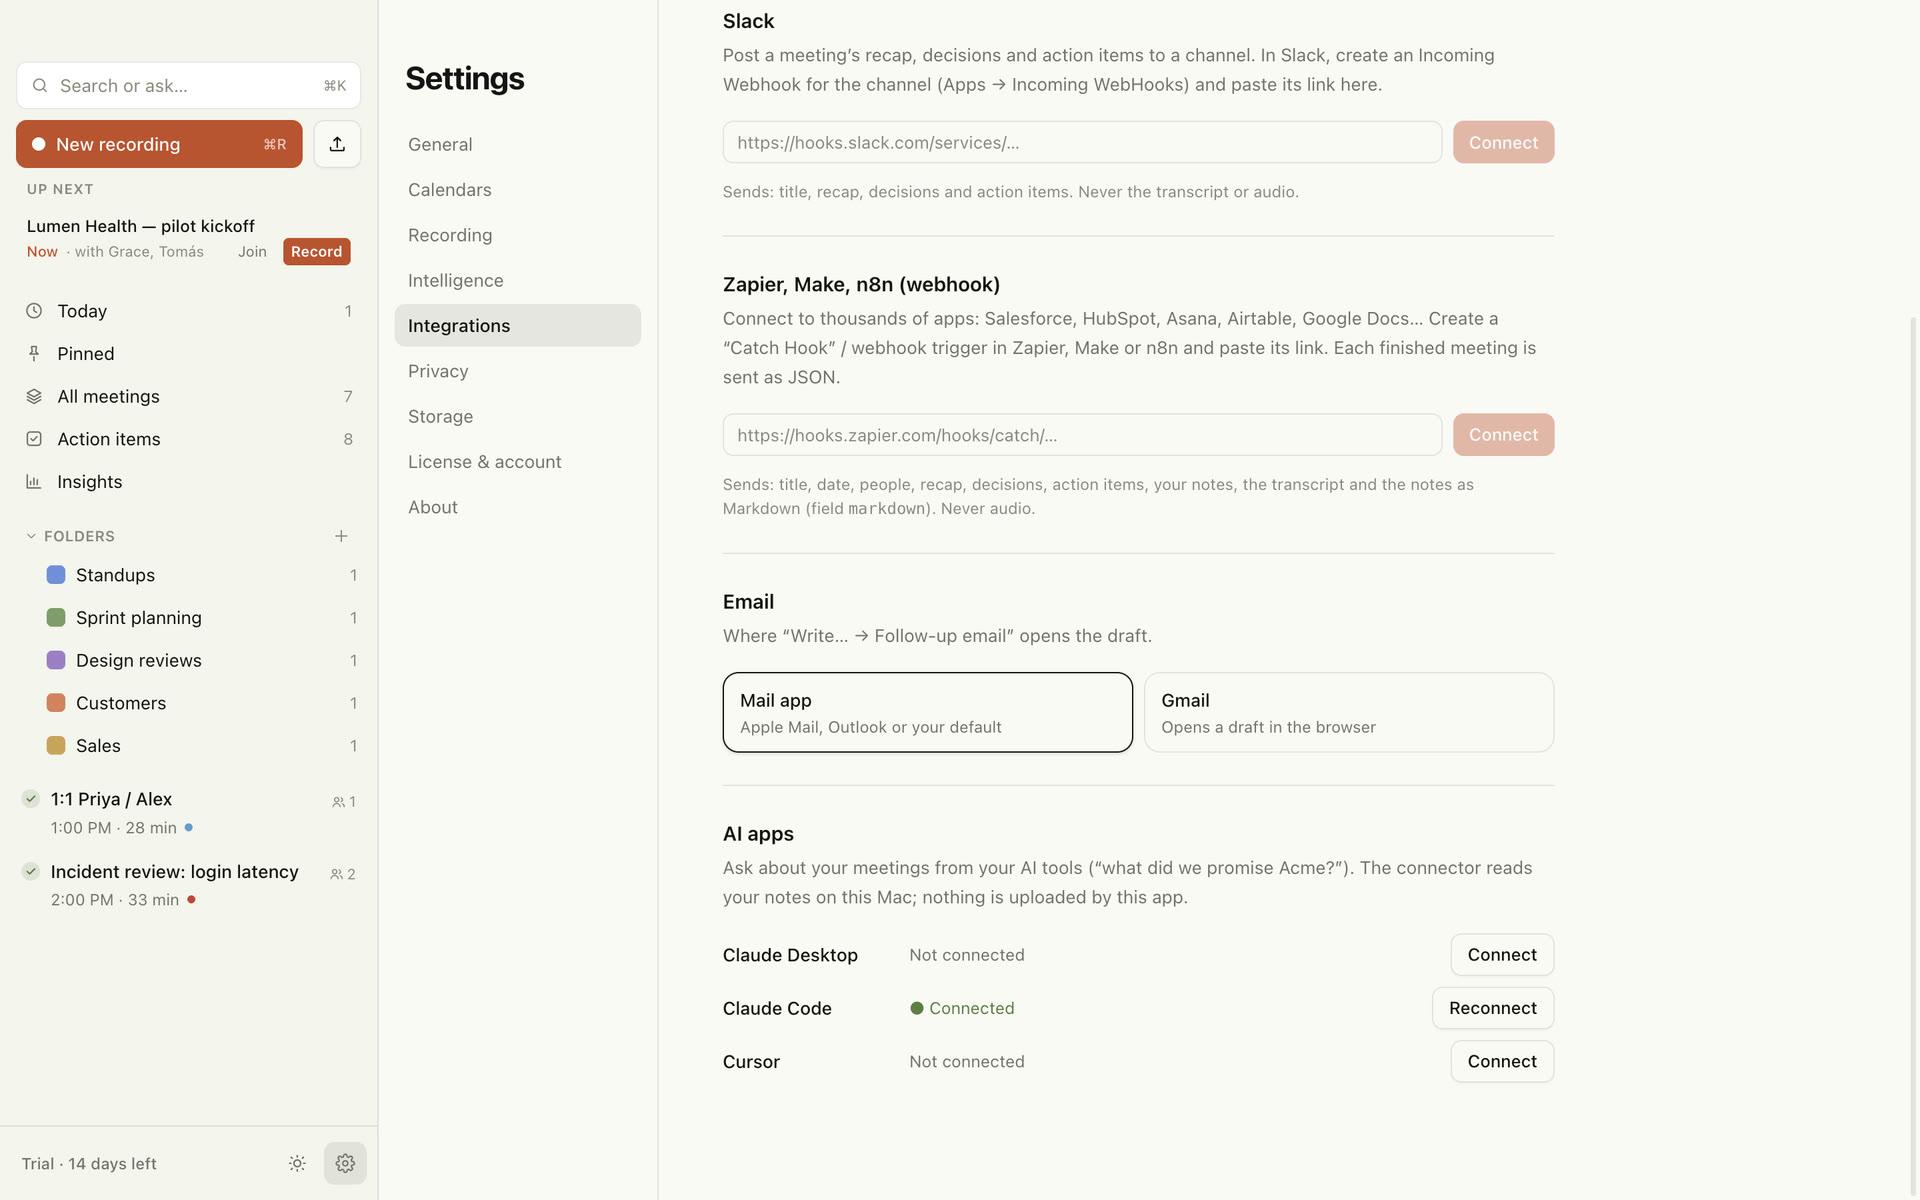The image size is (1920, 1200).
Task: Open the Sprint planning folder
Action: point(190,618)
